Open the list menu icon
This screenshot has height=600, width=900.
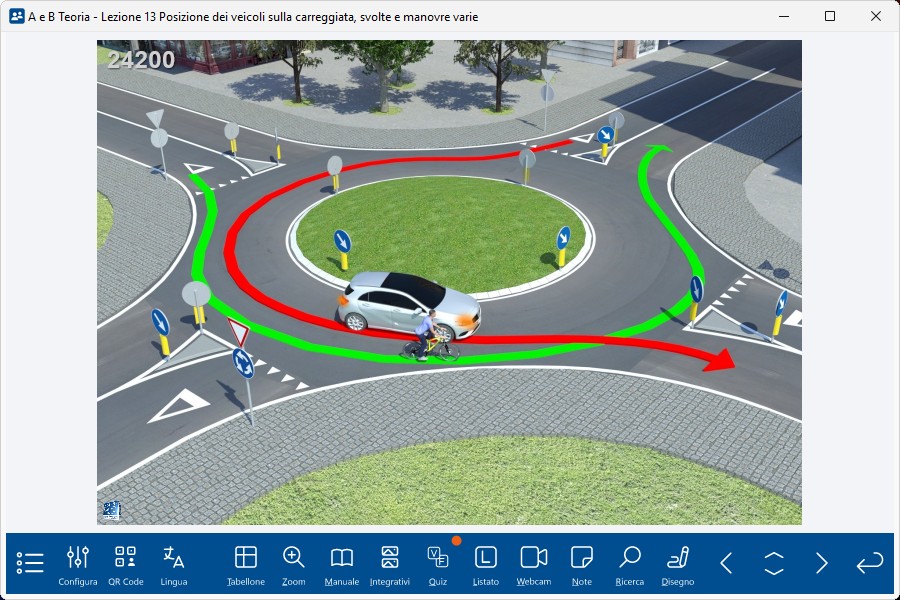coord(30,563)
